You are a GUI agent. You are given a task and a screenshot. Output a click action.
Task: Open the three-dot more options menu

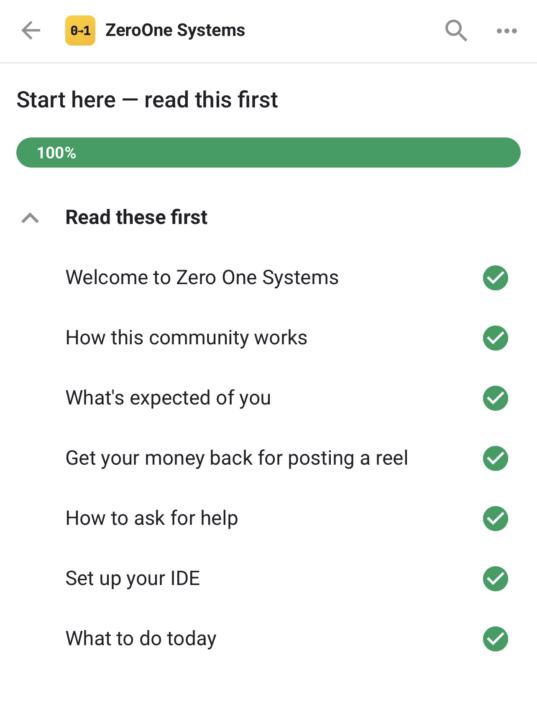(x=507, y=31)
